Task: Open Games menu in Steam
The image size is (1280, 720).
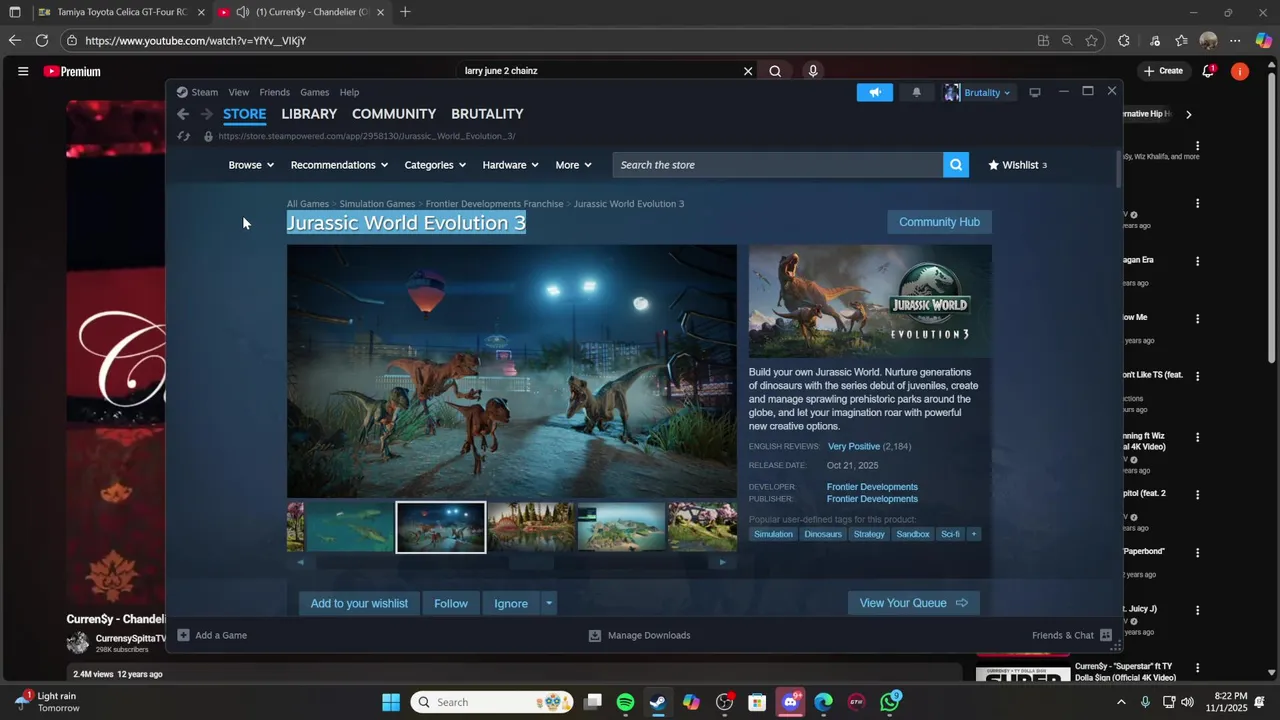Action: tap(314, 92)
